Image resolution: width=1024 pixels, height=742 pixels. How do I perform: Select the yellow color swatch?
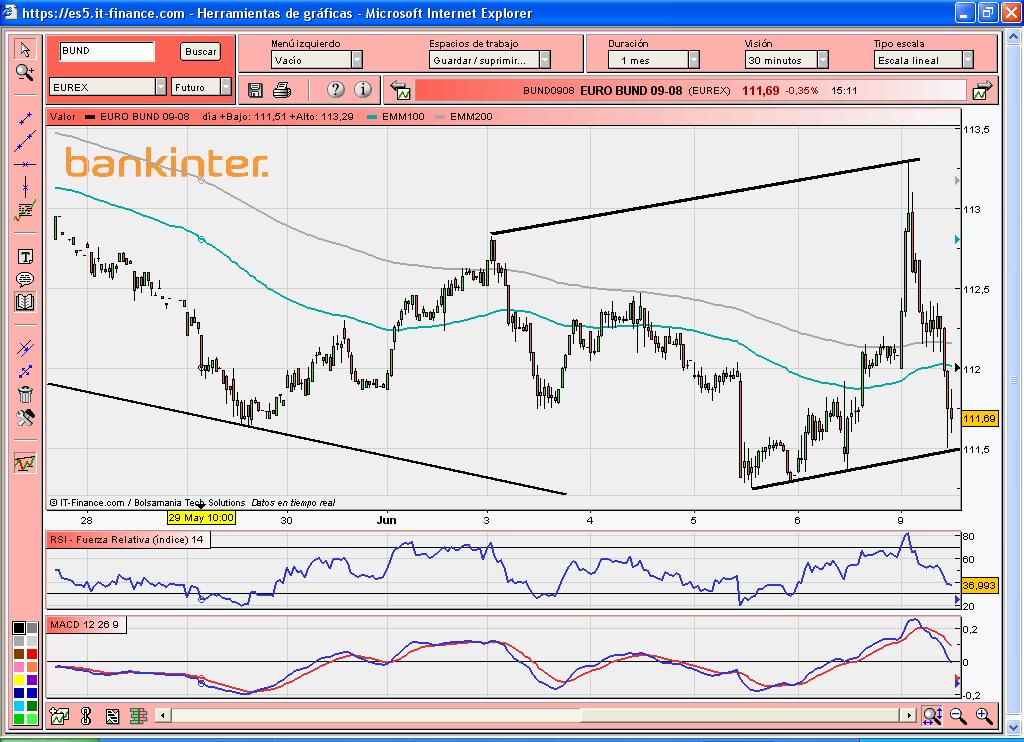19,680
